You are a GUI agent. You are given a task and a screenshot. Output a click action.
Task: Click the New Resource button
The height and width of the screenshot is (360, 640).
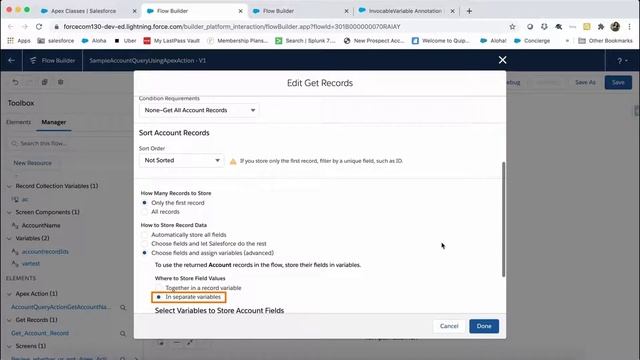pyautogui.click(x=33, y=163)
